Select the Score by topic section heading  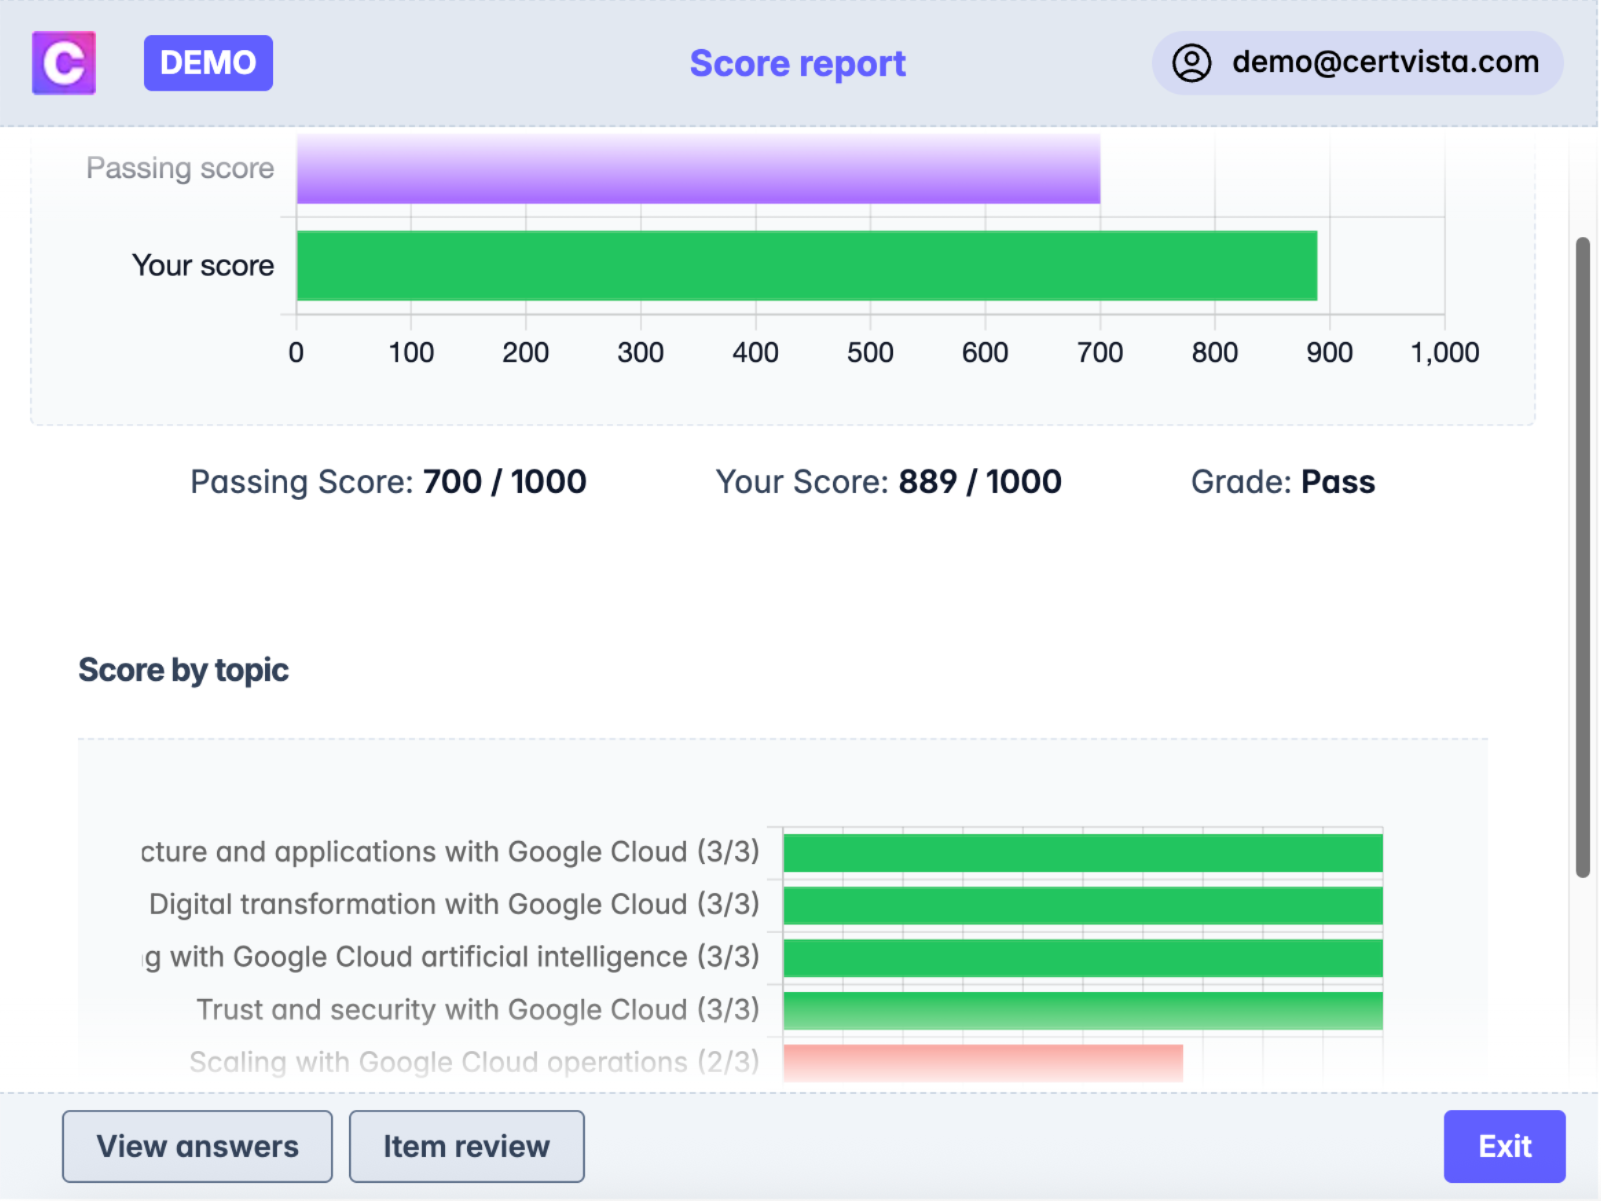point(183,670)
